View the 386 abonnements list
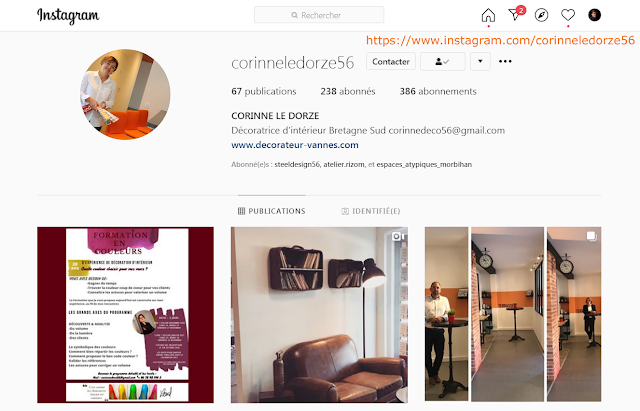 (438, 91)
